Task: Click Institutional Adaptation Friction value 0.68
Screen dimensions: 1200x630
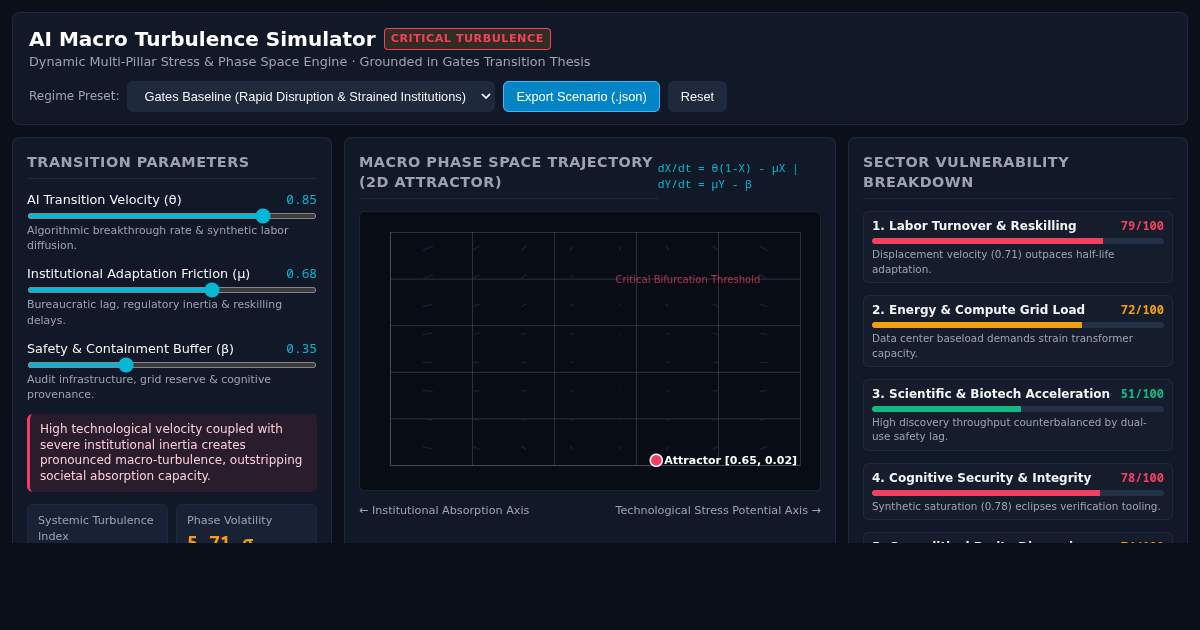Action: click(301, 274)
